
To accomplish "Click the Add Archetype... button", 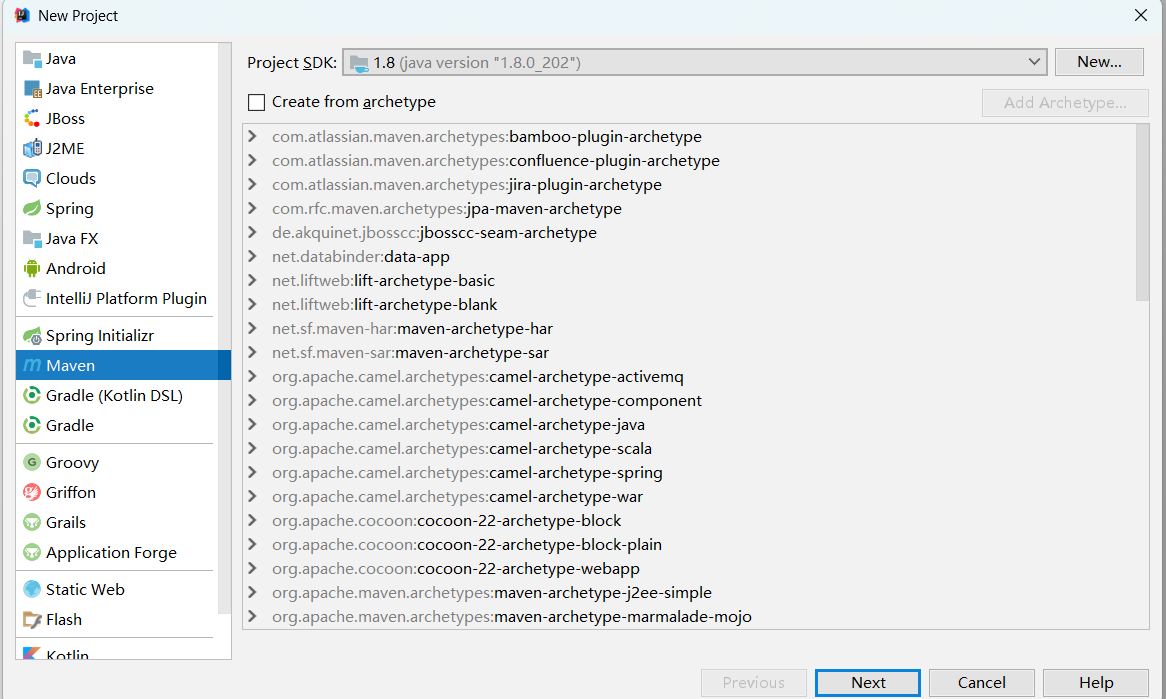I will click(1065, 103).
